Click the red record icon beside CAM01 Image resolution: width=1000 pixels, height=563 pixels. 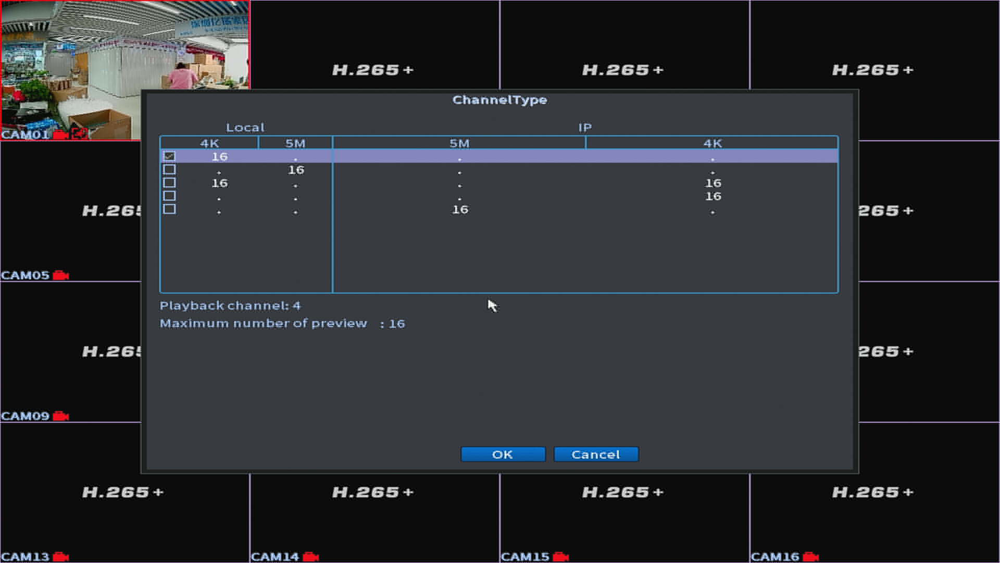(60, 134)
